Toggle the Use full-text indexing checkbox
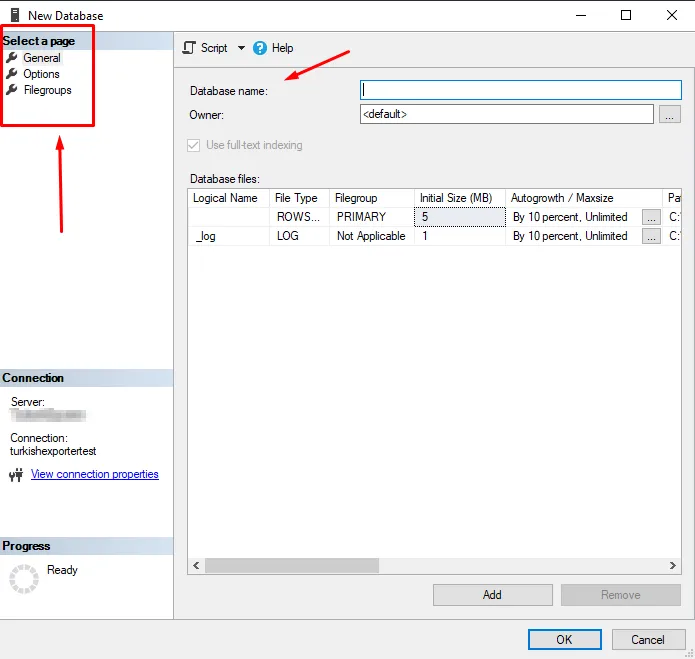 pos(194,145)
